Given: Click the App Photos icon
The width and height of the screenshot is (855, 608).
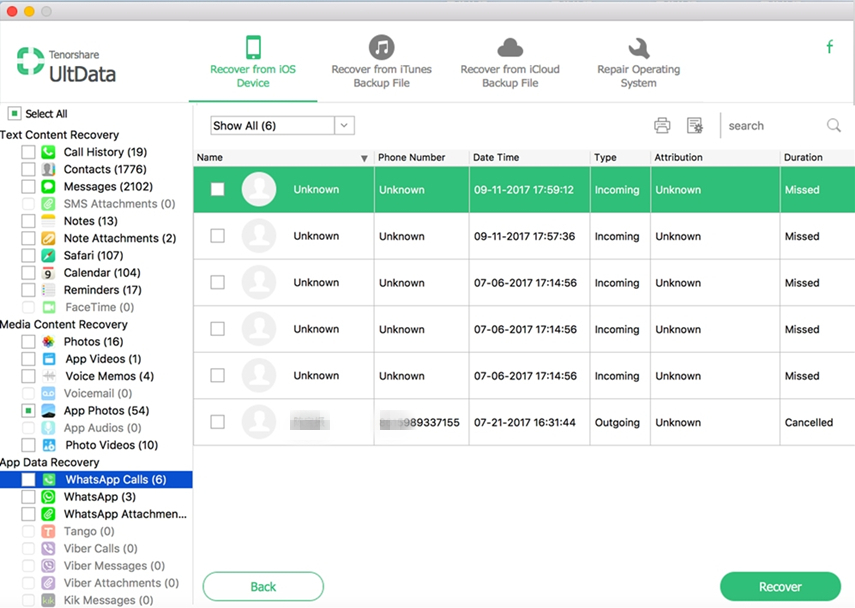Looking at the screenshot, I should click(x=49, y=411).
